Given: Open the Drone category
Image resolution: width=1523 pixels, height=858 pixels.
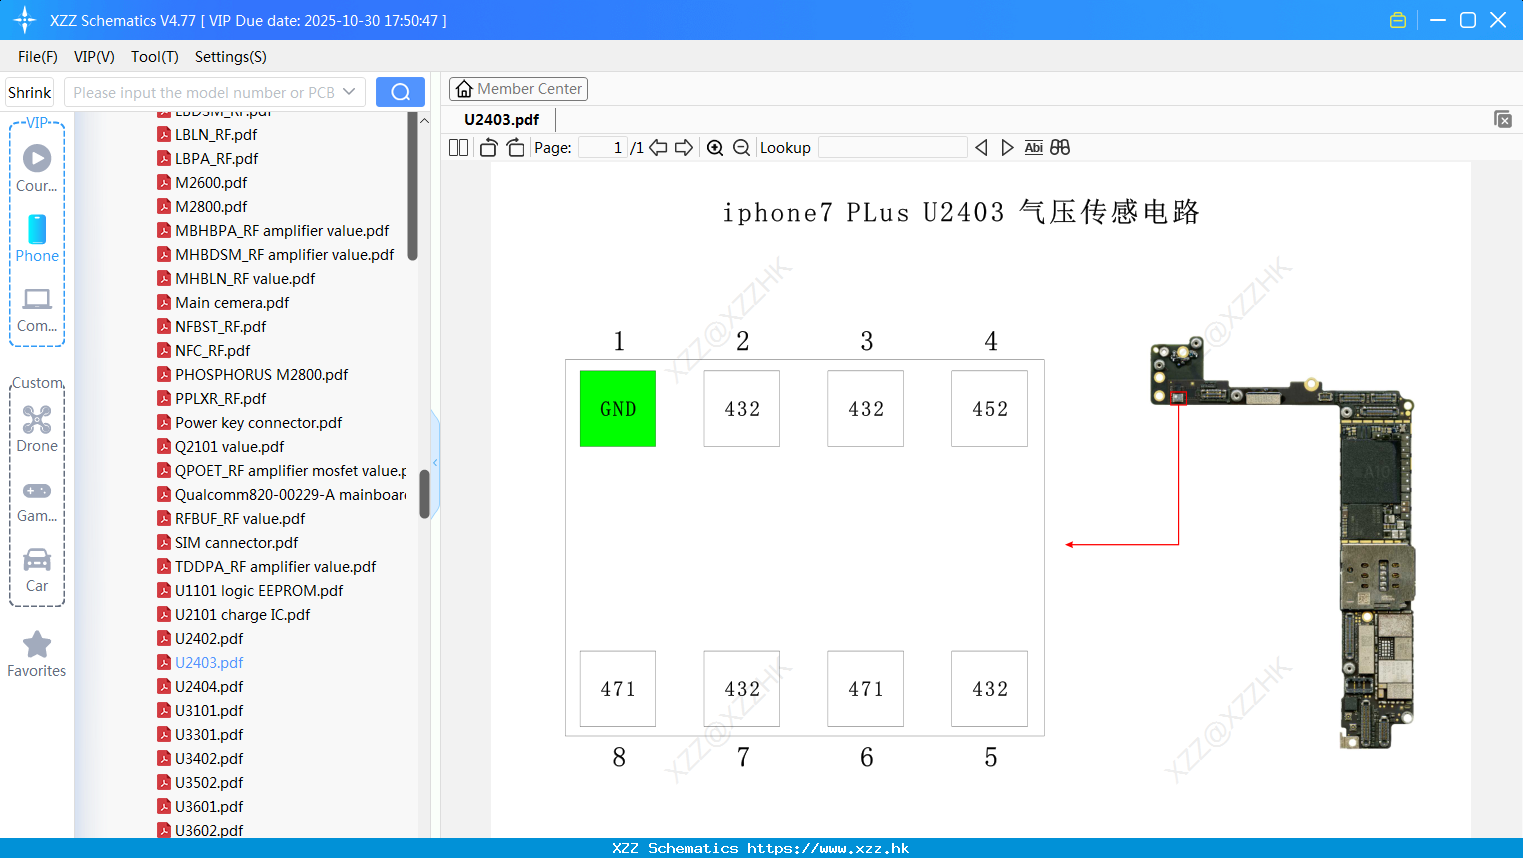Looking at the screenshot, I should [x=37, y=429].
